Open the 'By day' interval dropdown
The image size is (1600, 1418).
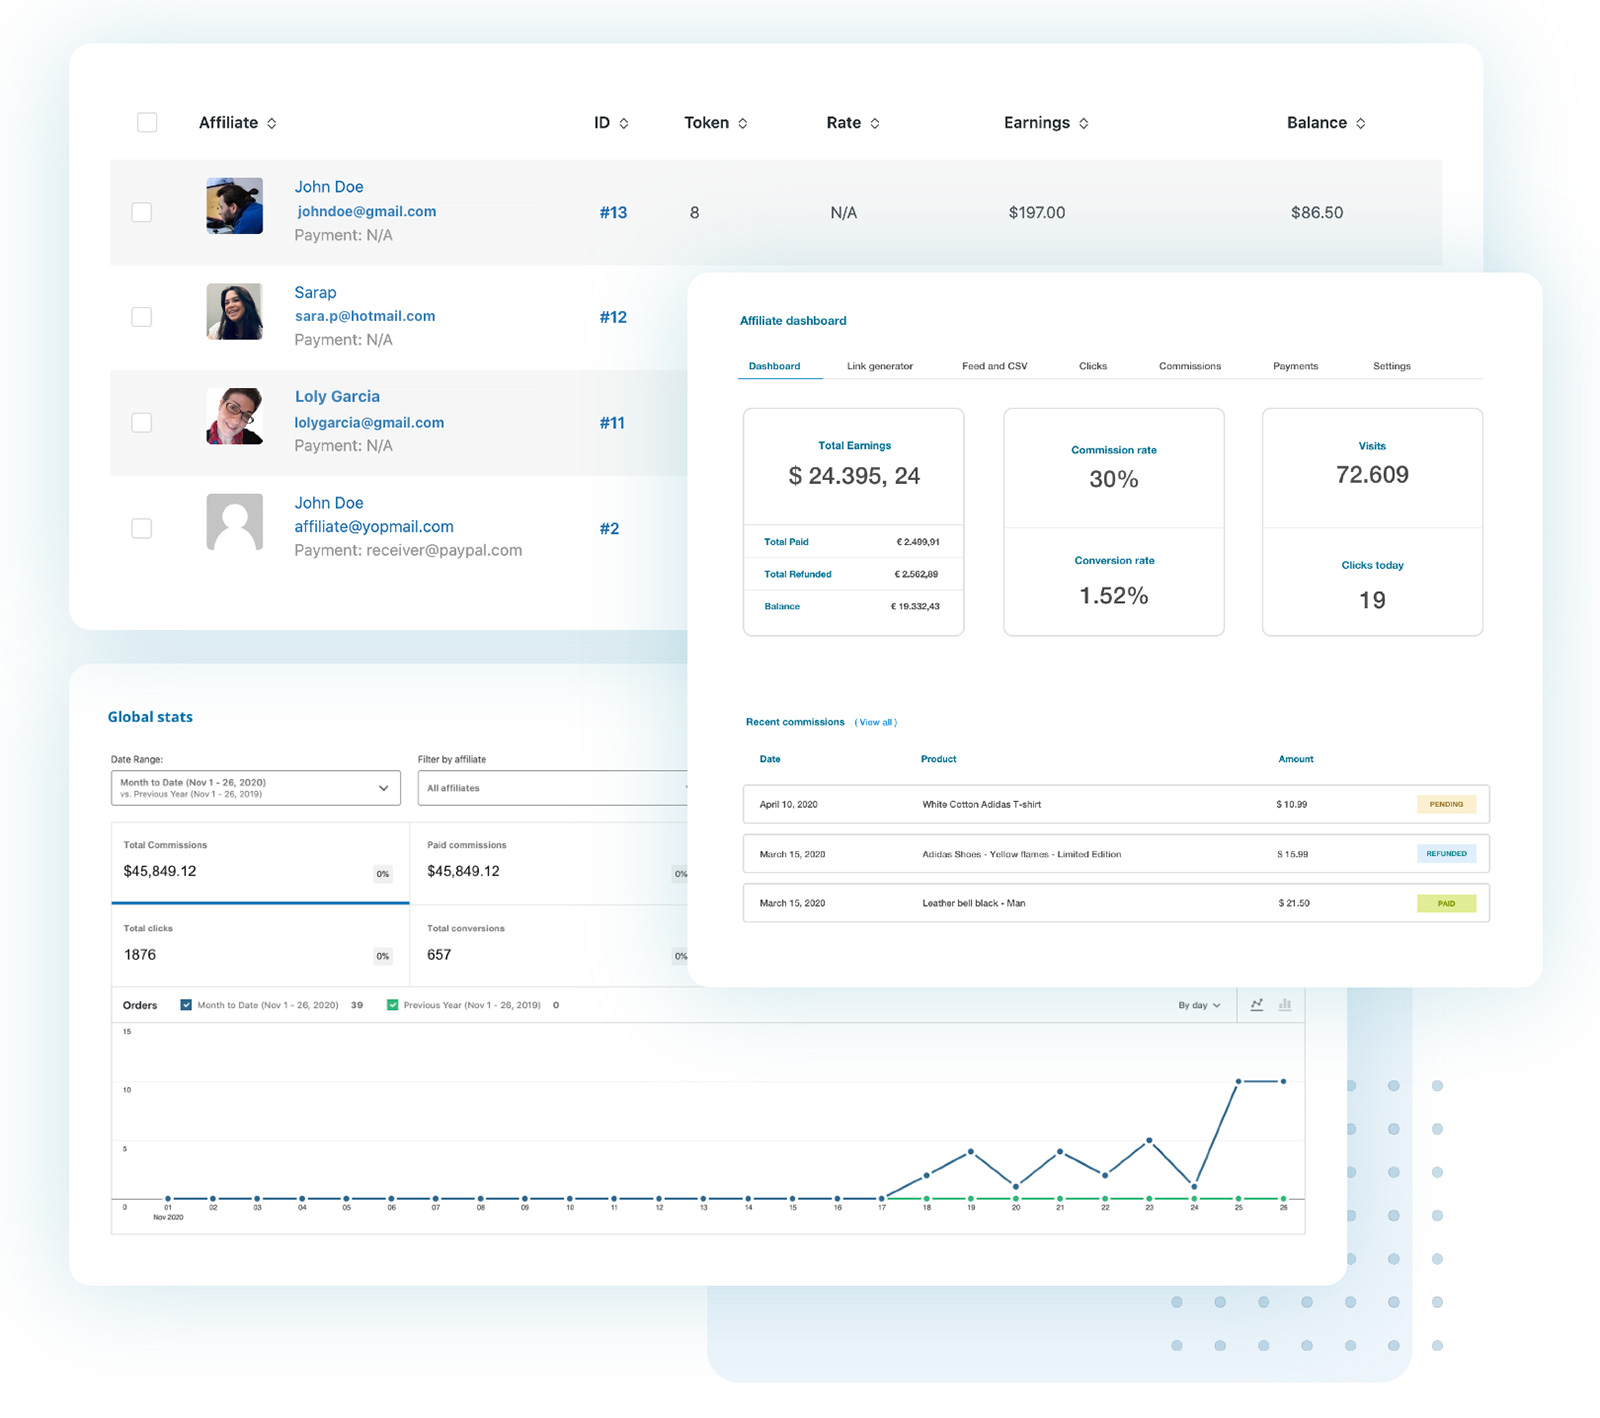pyautogui.click(x=1197, y=1005)
